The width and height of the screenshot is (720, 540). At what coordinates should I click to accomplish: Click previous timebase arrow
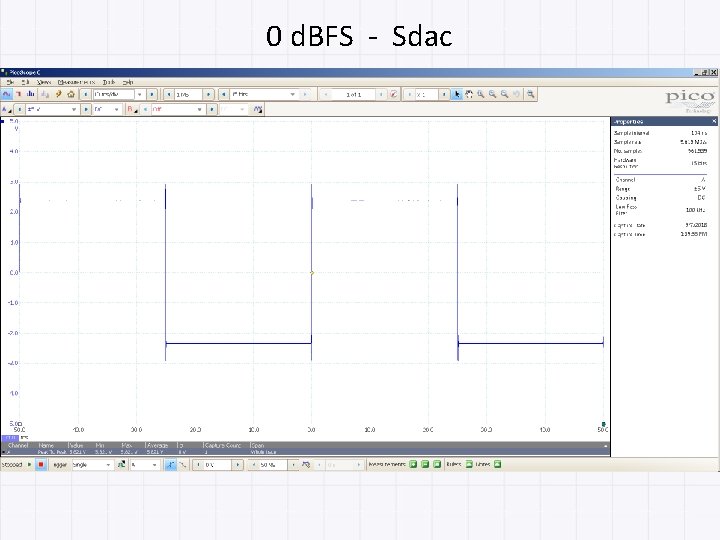pos(85,94)
